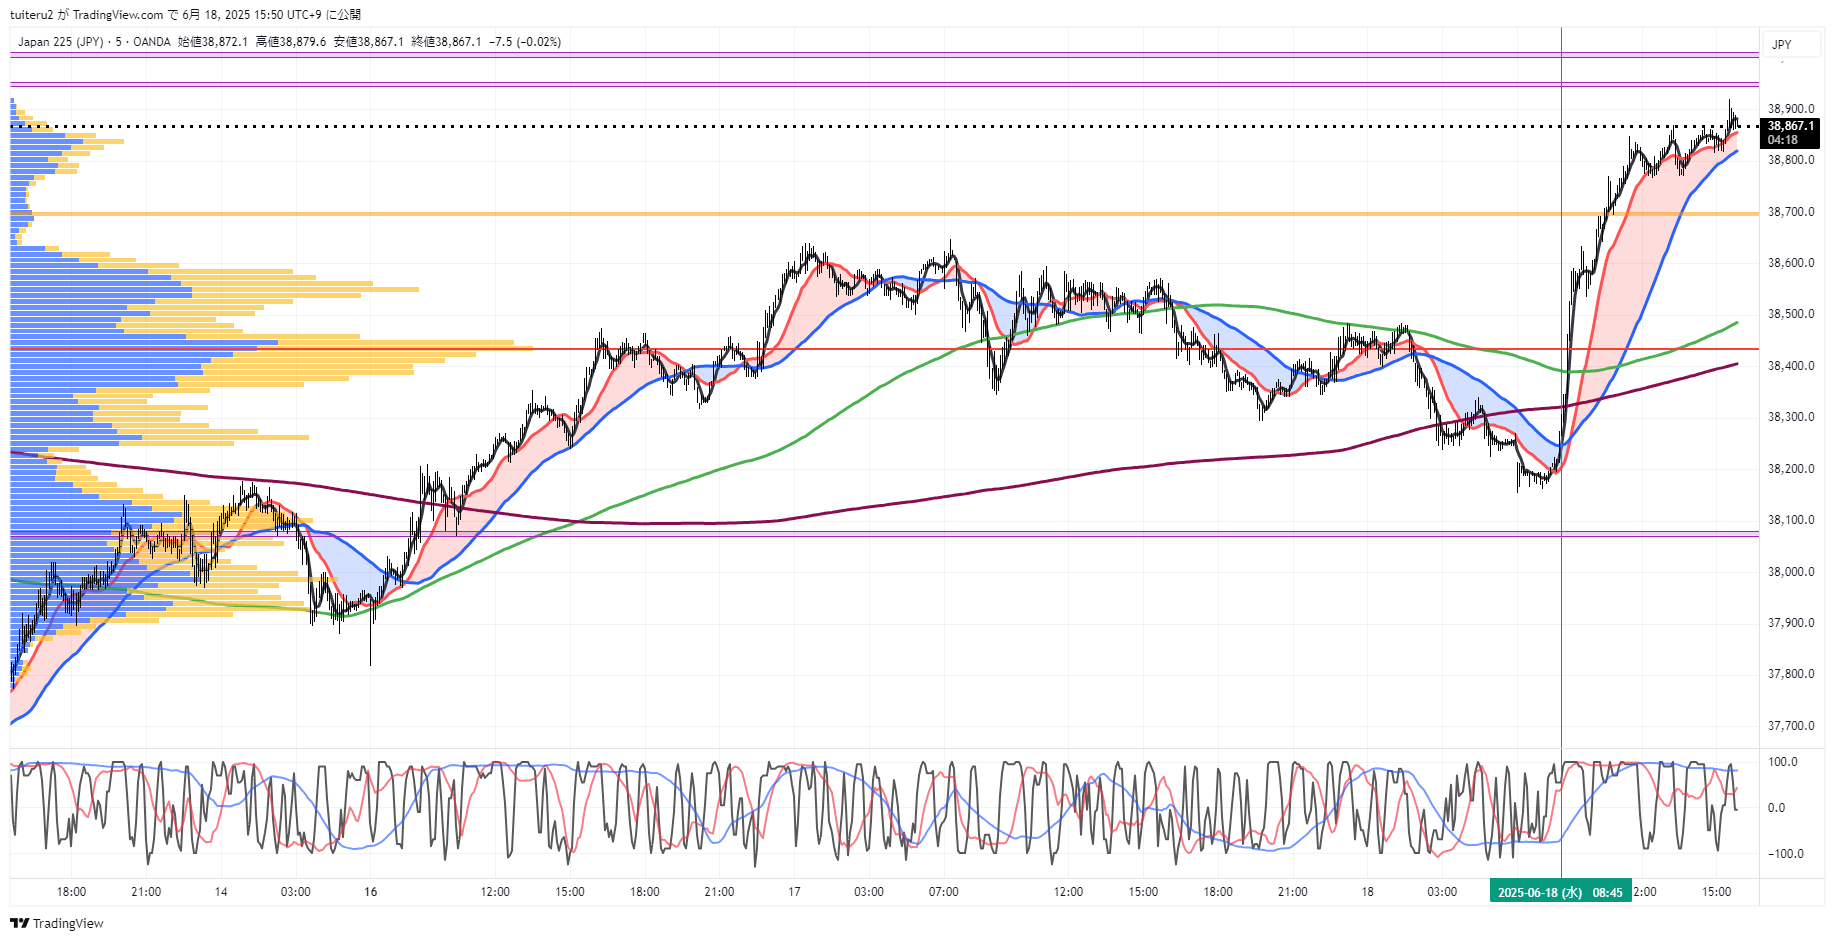This screenshot has height=941, width=1835.
Task: Click the 04:18 countdown under price label
Action: pyautogui.click(x=1783, y=140)
